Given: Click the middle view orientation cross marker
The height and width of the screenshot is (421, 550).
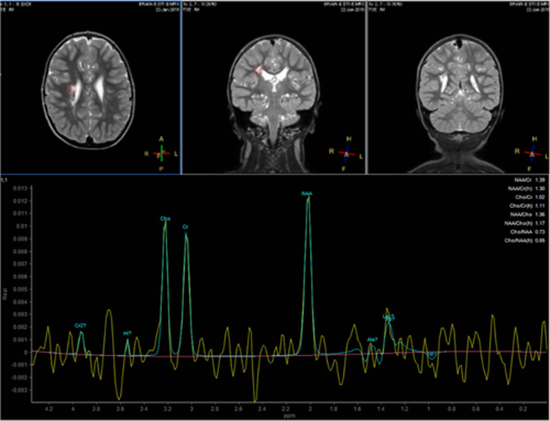Looking at the screenshot, I should 347,154.
